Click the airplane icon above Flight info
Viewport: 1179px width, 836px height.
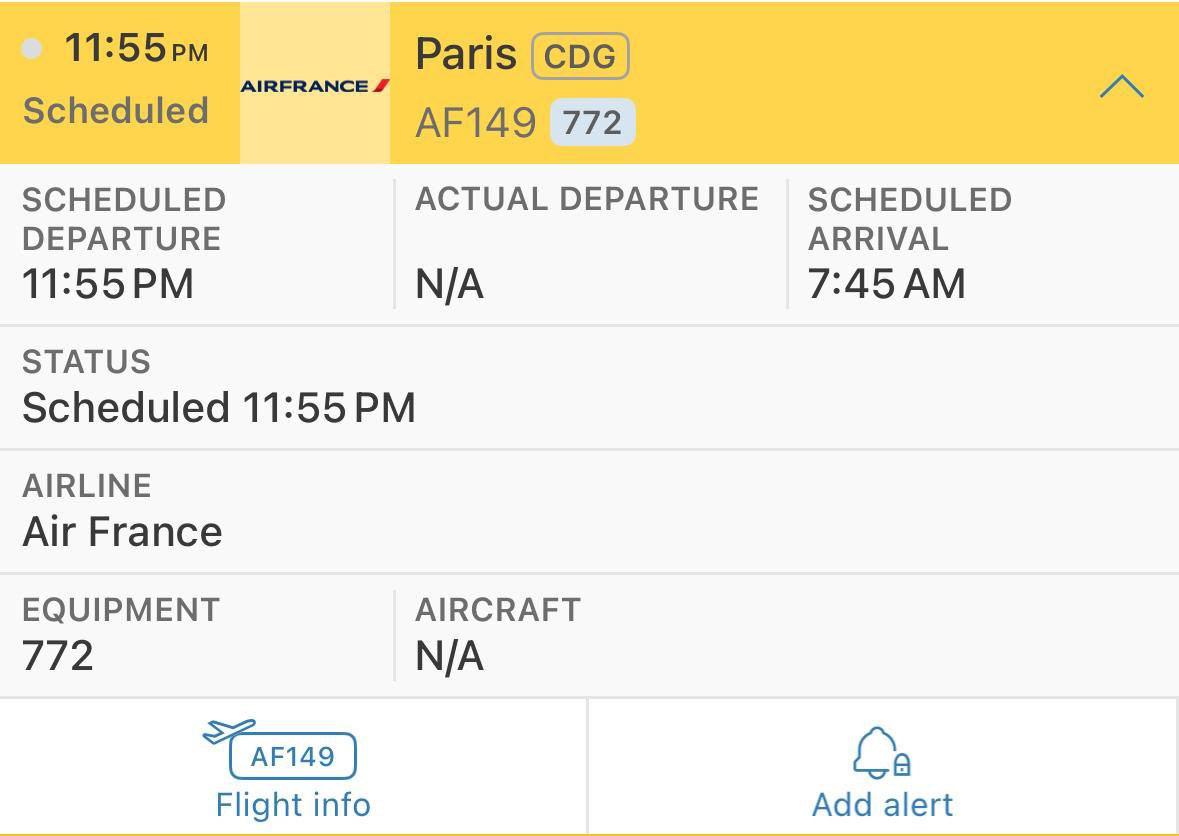click(x=229, y=732)
